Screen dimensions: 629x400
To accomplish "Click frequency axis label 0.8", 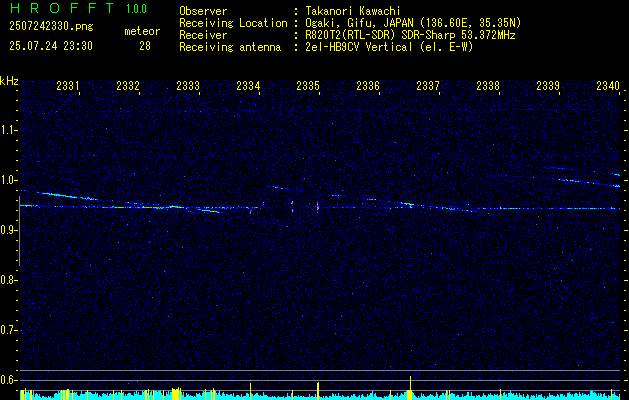I will [x=8, y=280].
